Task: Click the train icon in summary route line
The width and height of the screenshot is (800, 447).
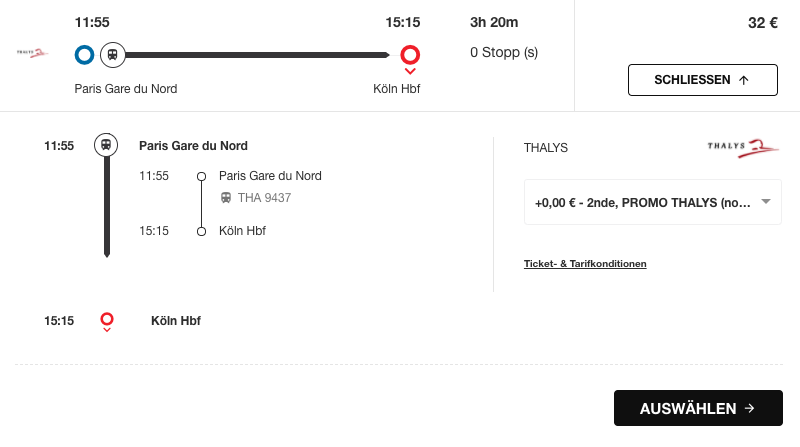Action: coord(113,55)
